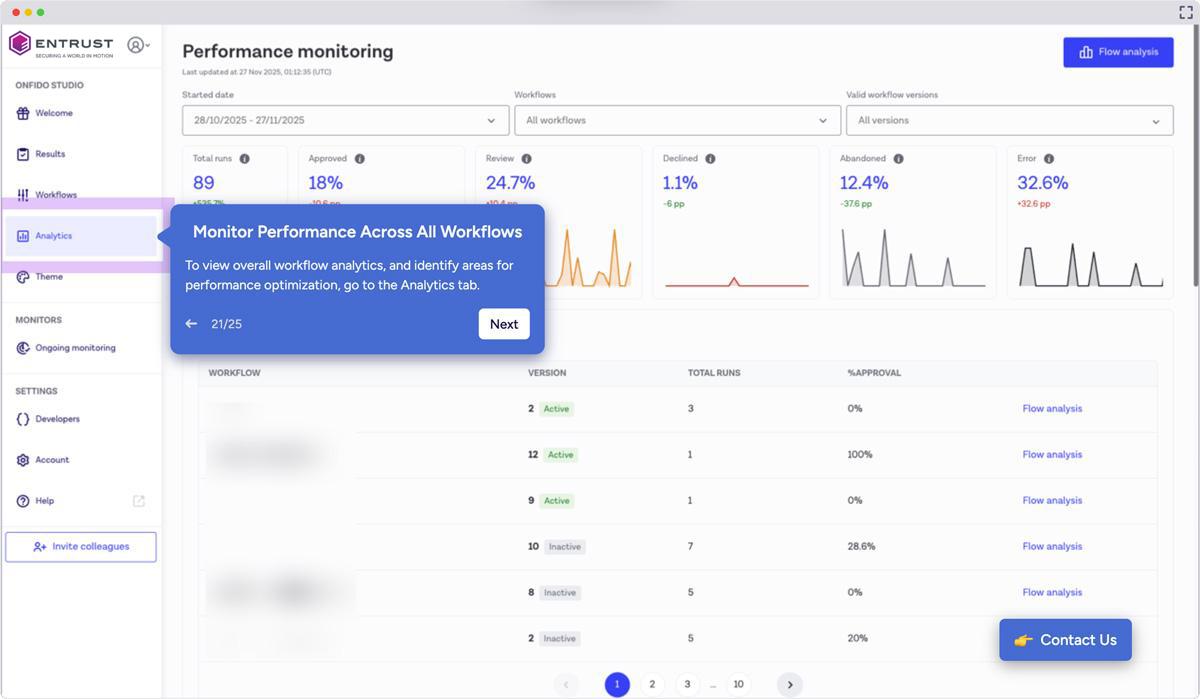Click the Declined info icon

[x=710, y=159]
